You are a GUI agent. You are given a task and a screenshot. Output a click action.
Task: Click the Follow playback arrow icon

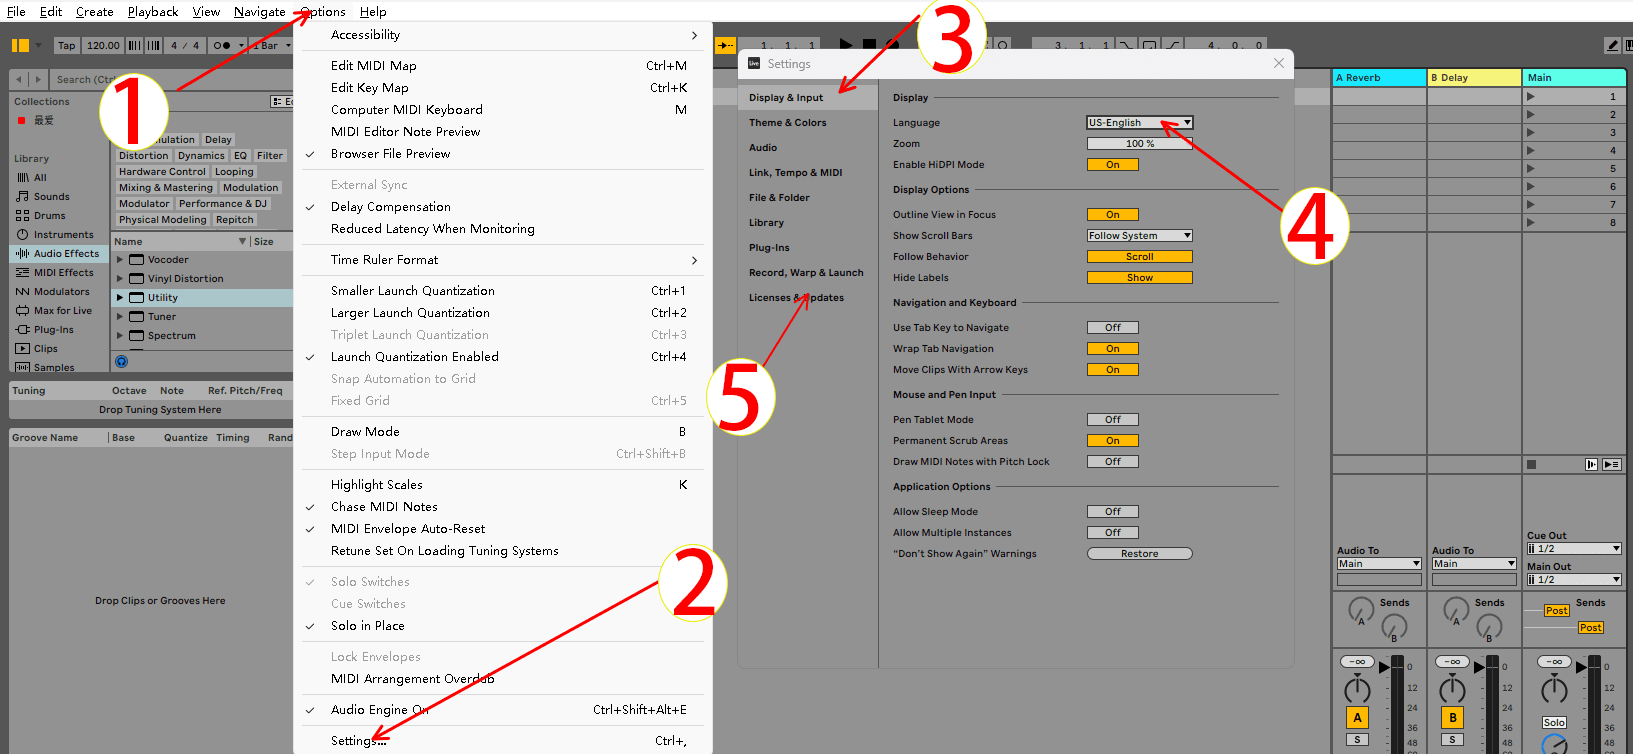point(726,45)
